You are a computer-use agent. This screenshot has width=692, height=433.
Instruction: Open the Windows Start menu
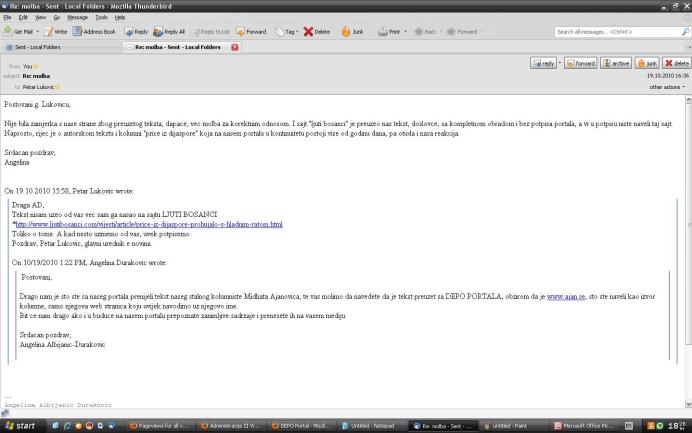(20, 425)
